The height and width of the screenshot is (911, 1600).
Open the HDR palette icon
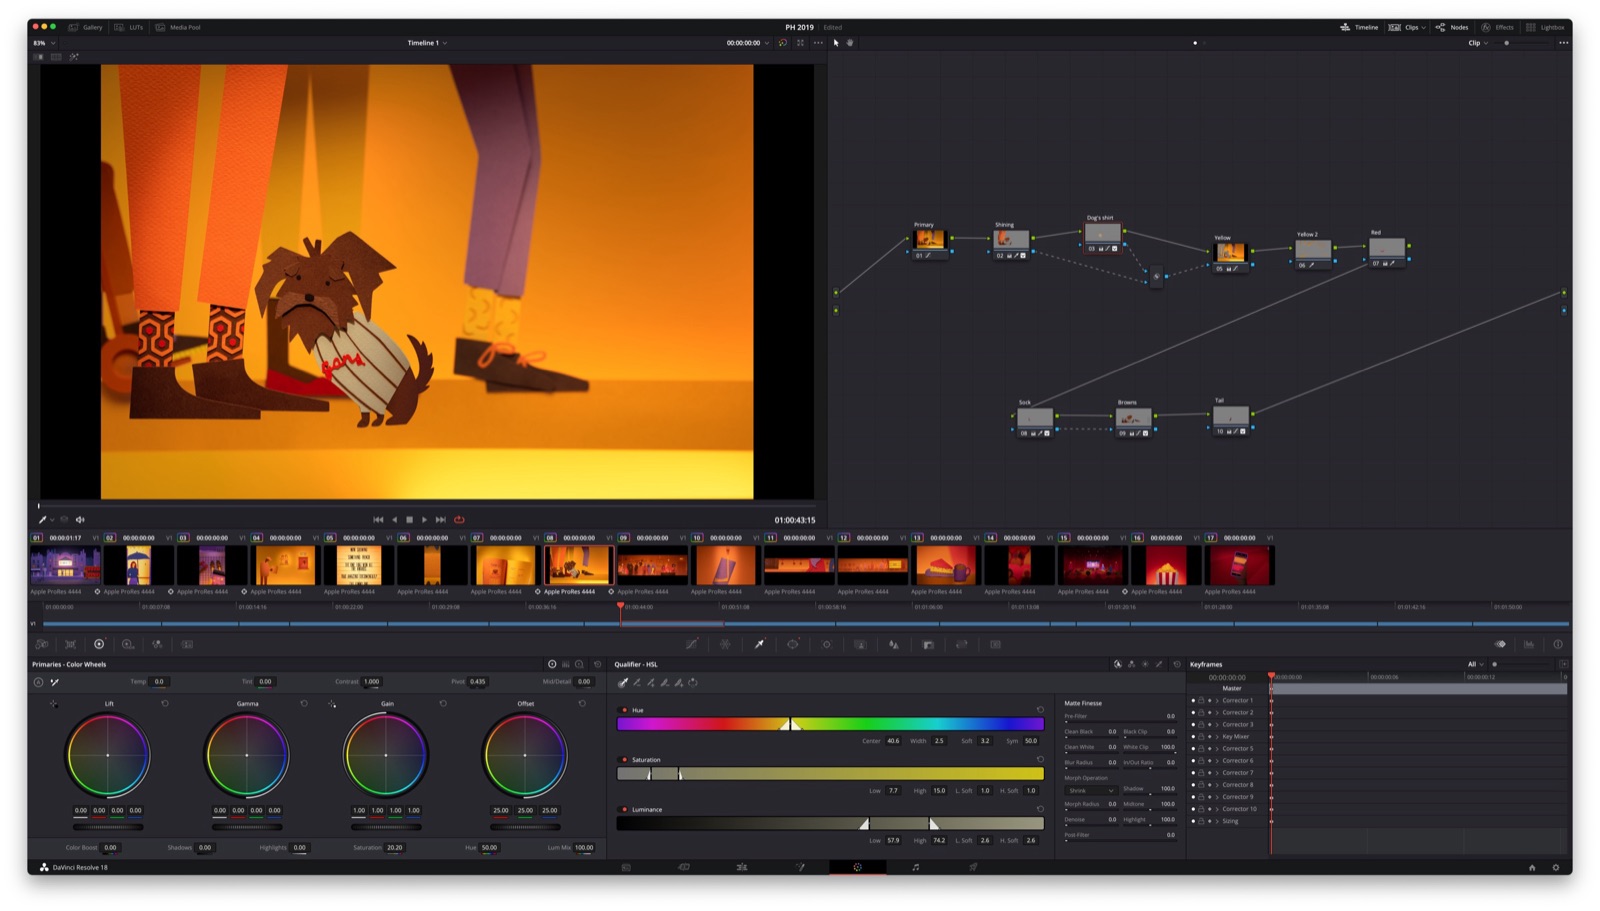point(128,644)
